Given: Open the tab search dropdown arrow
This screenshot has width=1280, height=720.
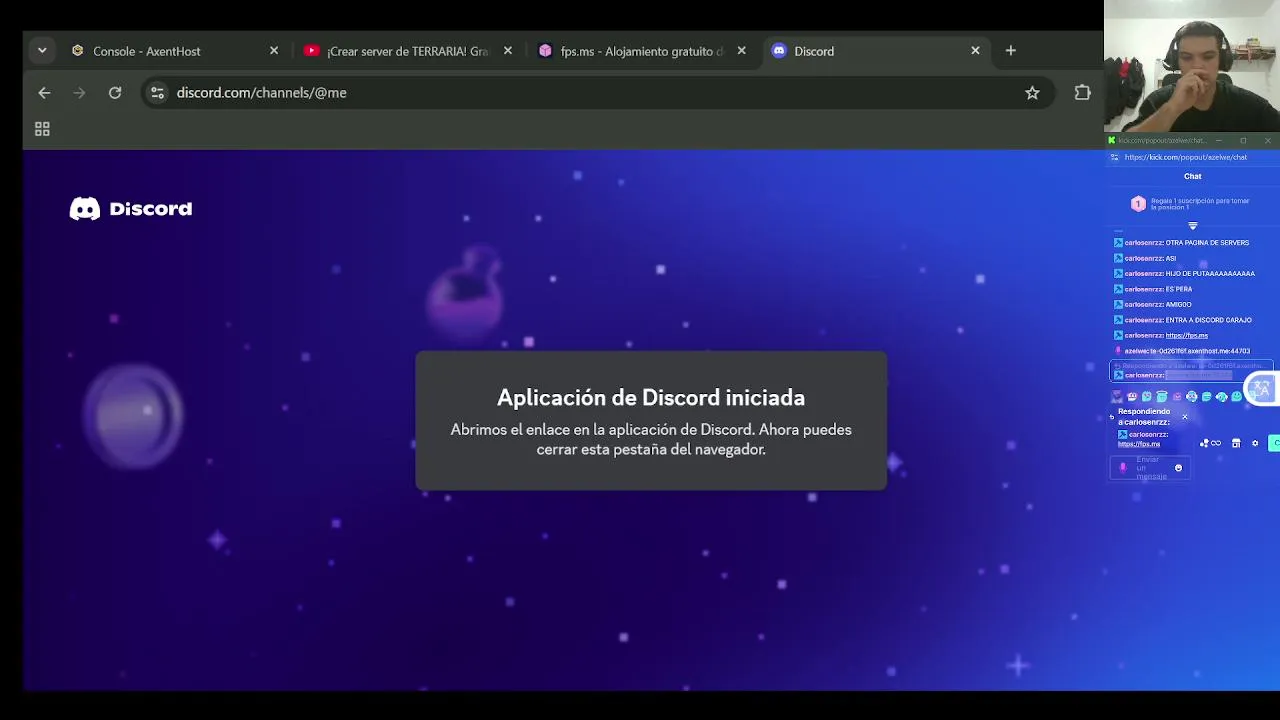Looking at the screenshot, I should point(42,50).
